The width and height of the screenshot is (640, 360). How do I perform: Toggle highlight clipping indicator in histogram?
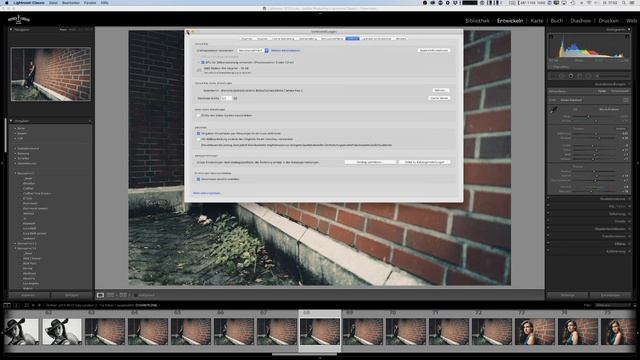627,37
